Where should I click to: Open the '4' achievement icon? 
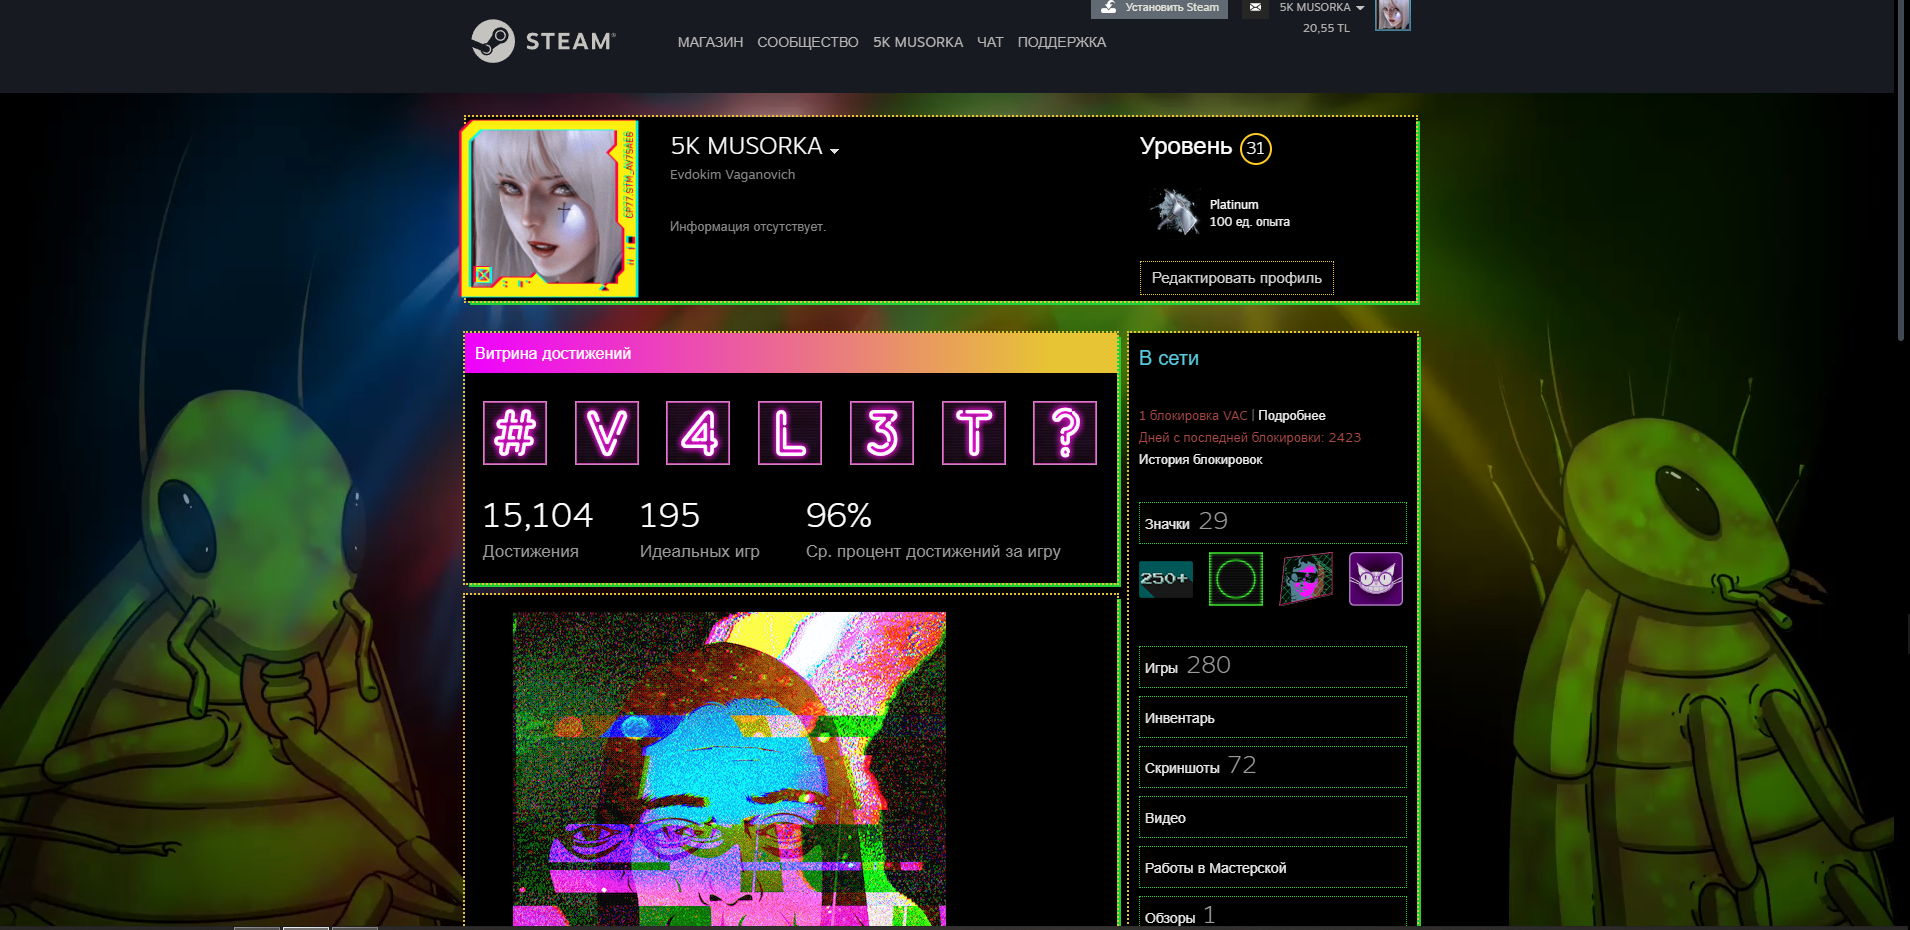point(698,433)
